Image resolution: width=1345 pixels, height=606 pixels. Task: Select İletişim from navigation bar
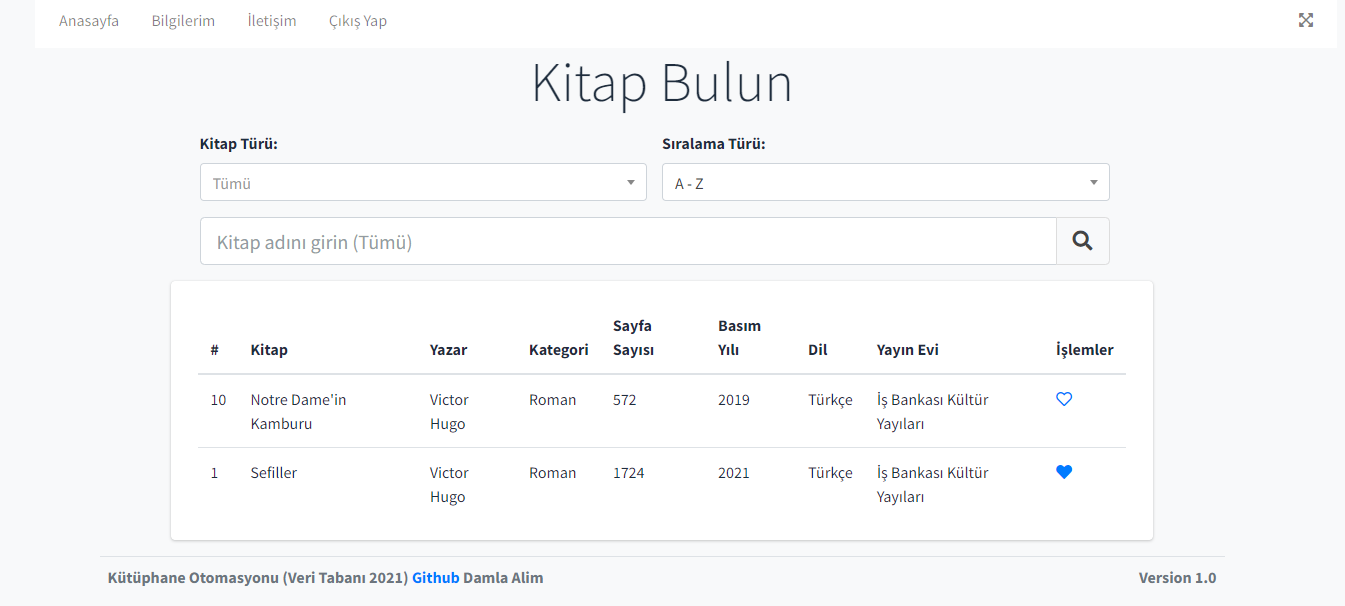click(x=271, y=20)
